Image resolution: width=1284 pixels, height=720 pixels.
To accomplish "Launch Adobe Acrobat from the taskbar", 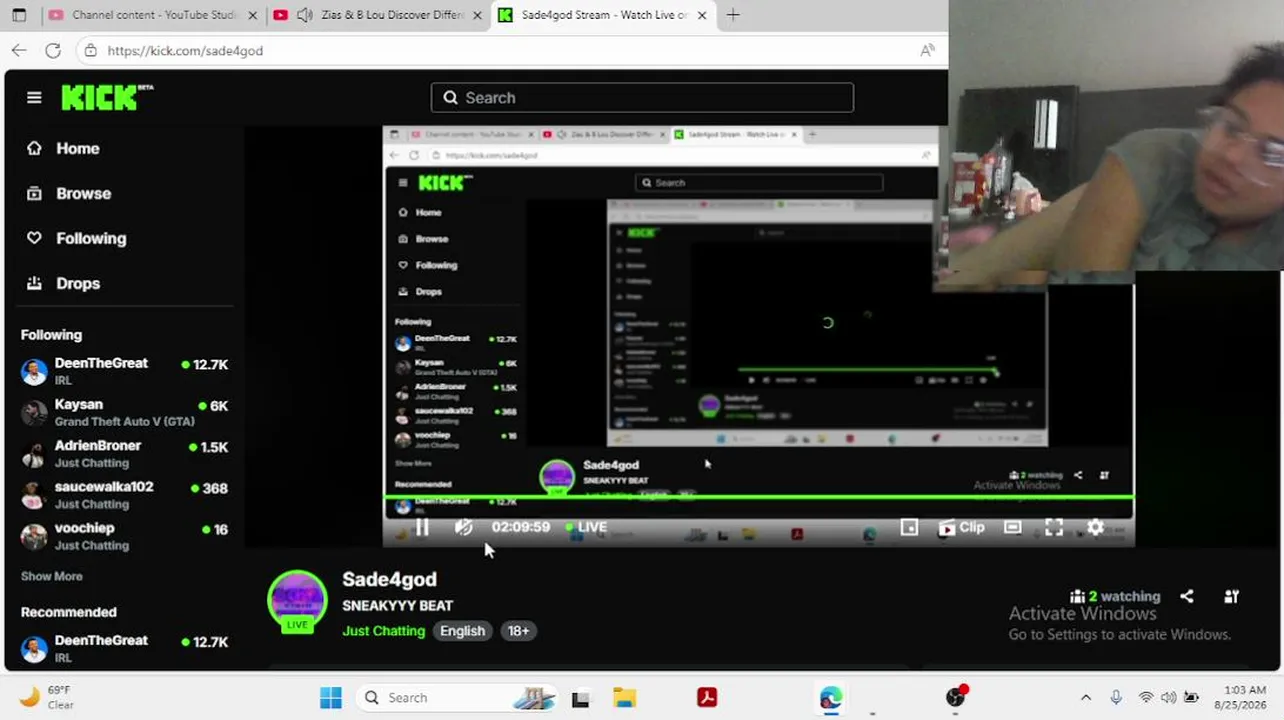I will (707, 698).
